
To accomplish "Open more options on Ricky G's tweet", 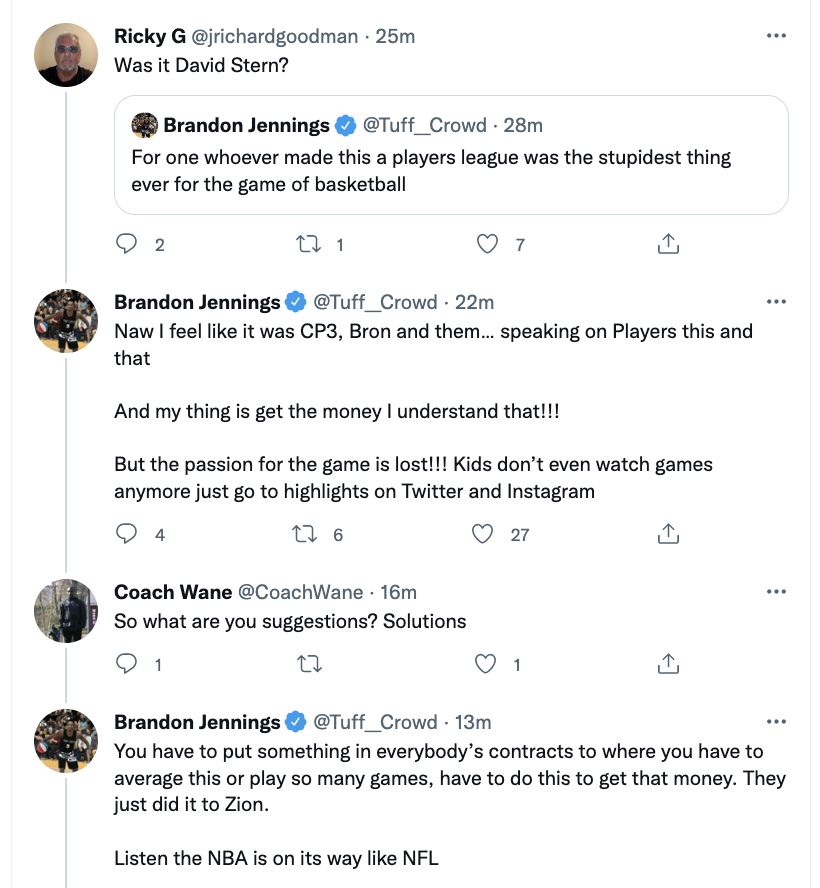I will 776,34.
